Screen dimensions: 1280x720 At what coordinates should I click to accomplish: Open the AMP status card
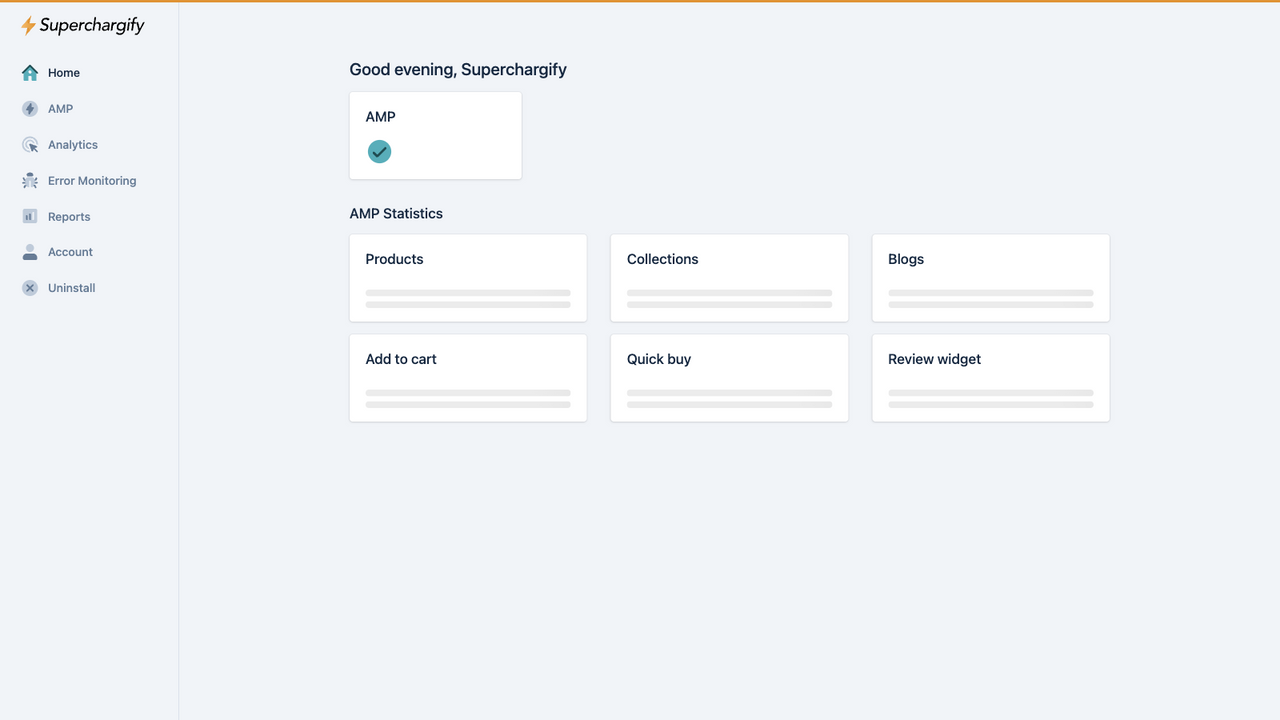pyautogui.click(x=435, y=136)
